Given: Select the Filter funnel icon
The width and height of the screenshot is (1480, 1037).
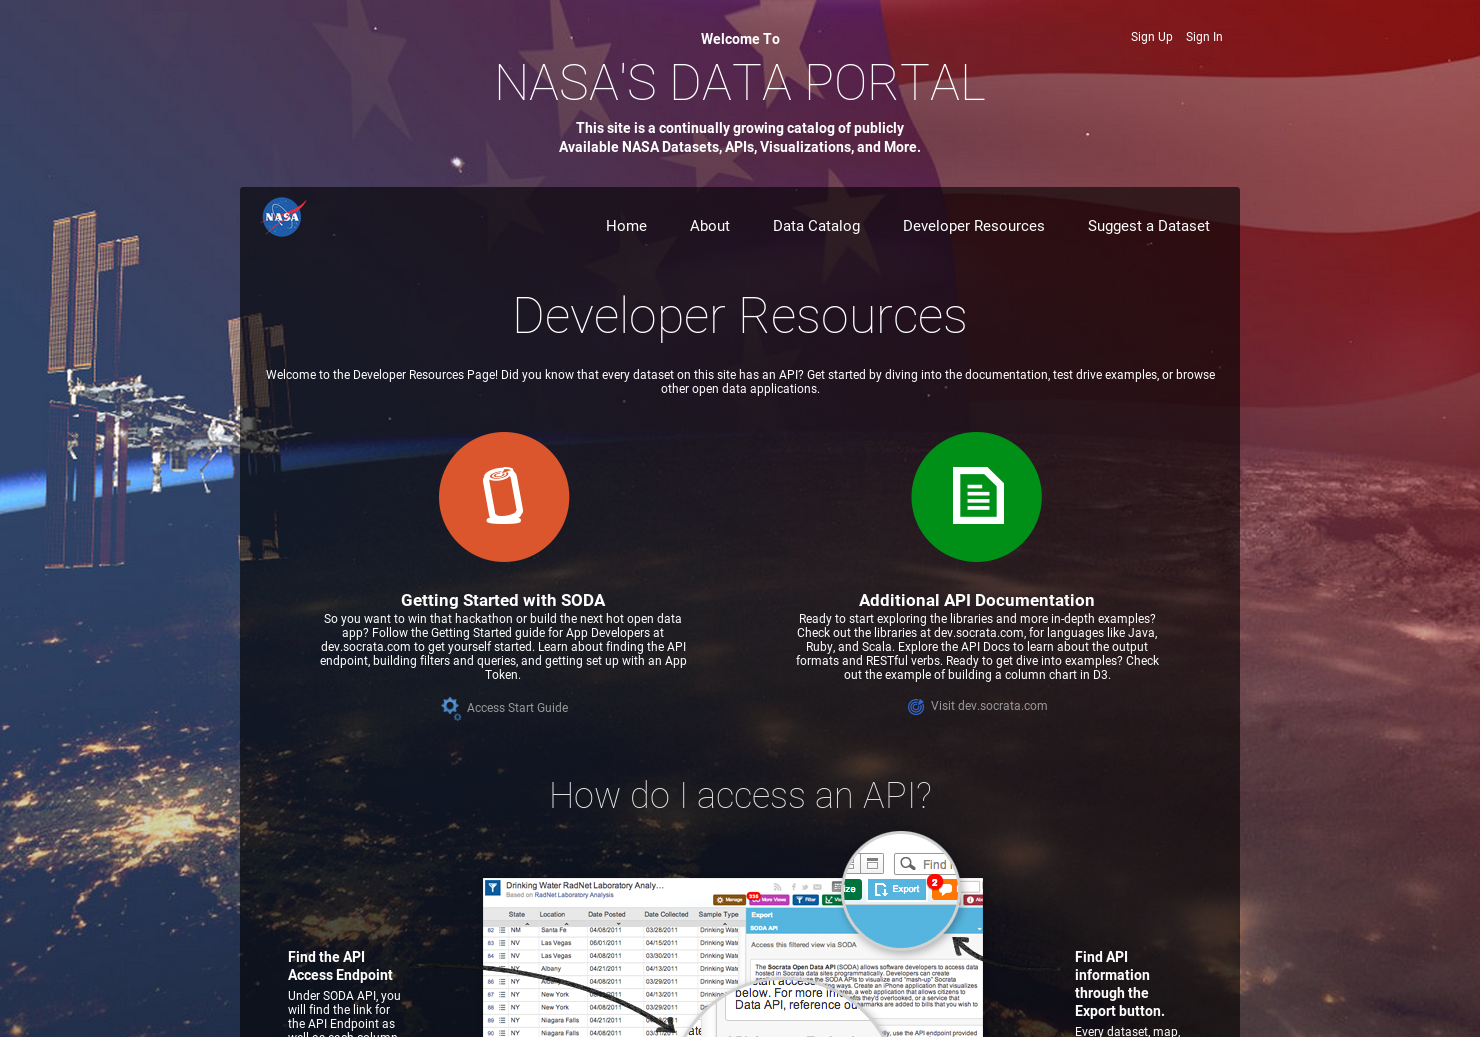Looking at the screenshot, I should pyautogui.click(x=799, y=899).
